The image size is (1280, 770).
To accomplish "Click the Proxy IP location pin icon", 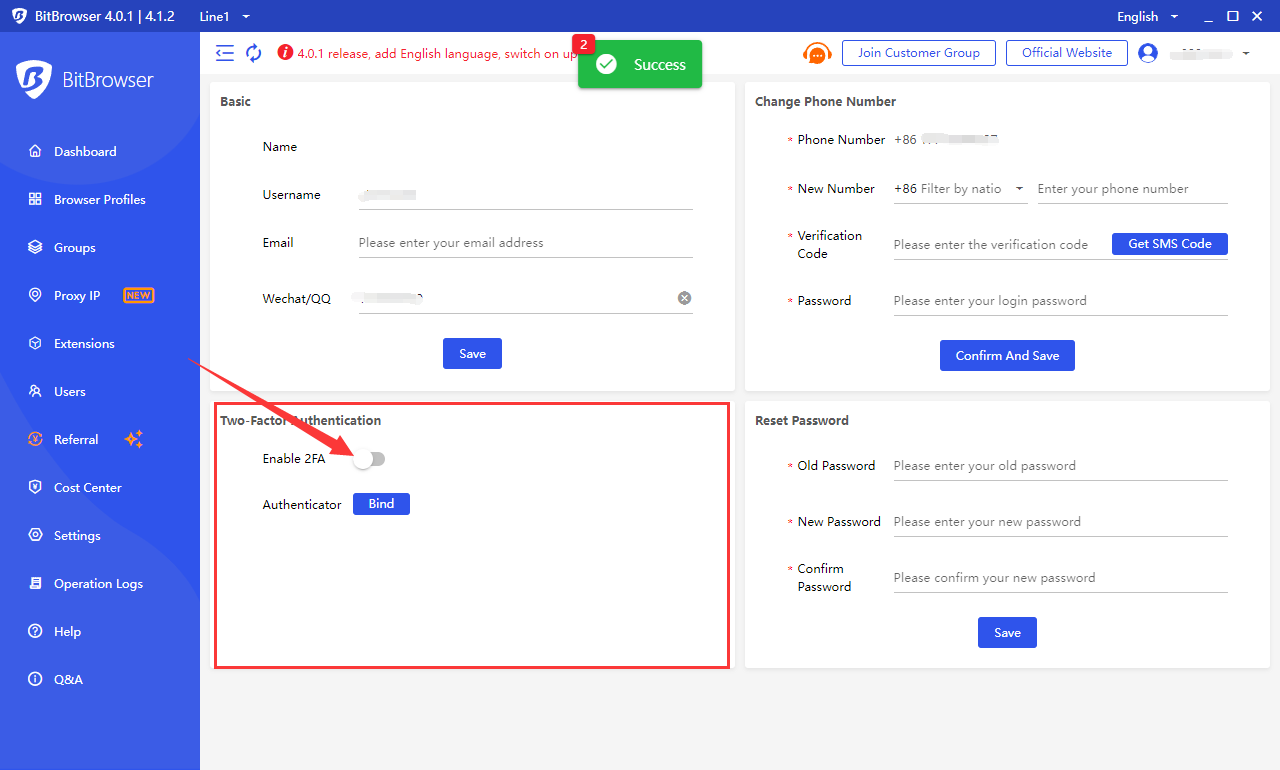I will pos(35,296).
